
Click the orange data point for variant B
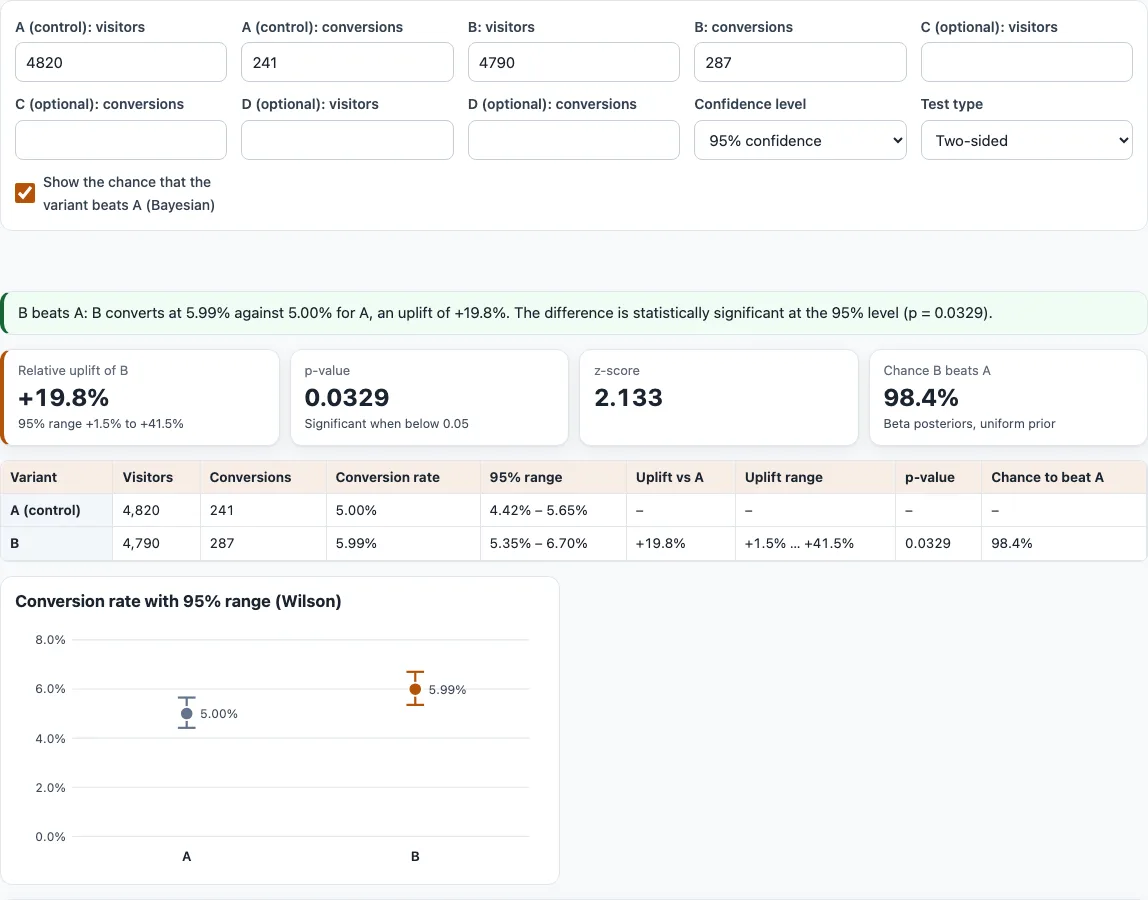coord(415,689)
